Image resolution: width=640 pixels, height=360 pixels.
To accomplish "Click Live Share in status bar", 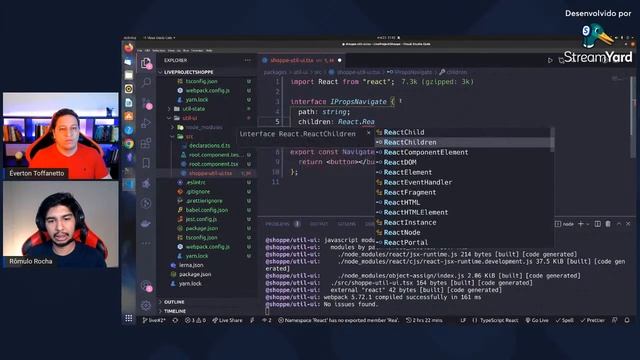I will click(227, 320).
